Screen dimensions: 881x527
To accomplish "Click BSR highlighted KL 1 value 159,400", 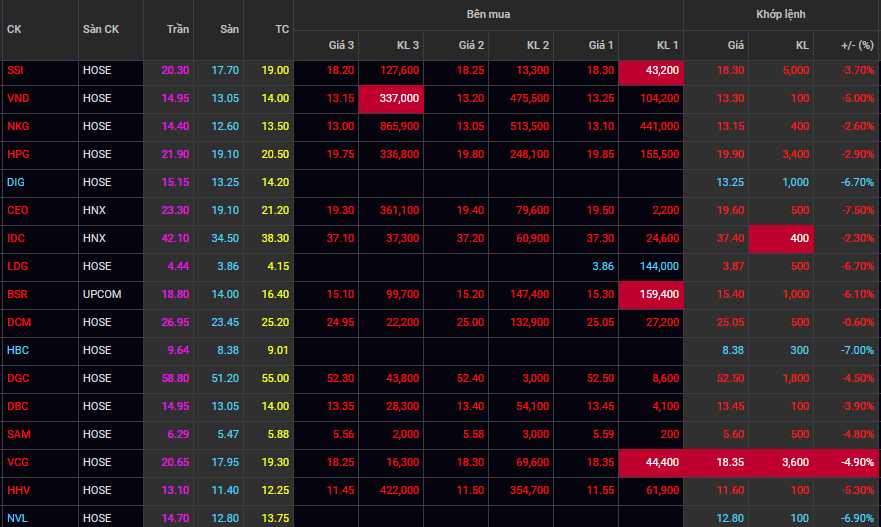I will (x=651, y=294).
